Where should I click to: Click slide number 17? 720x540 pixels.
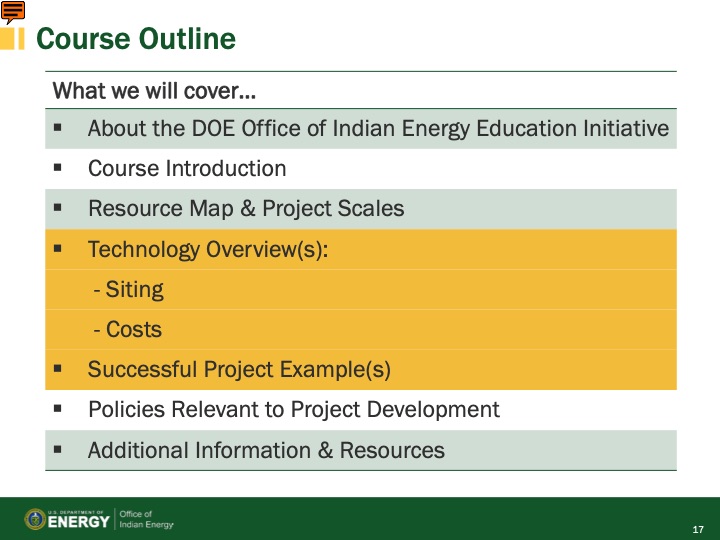(x=698, y=529)
